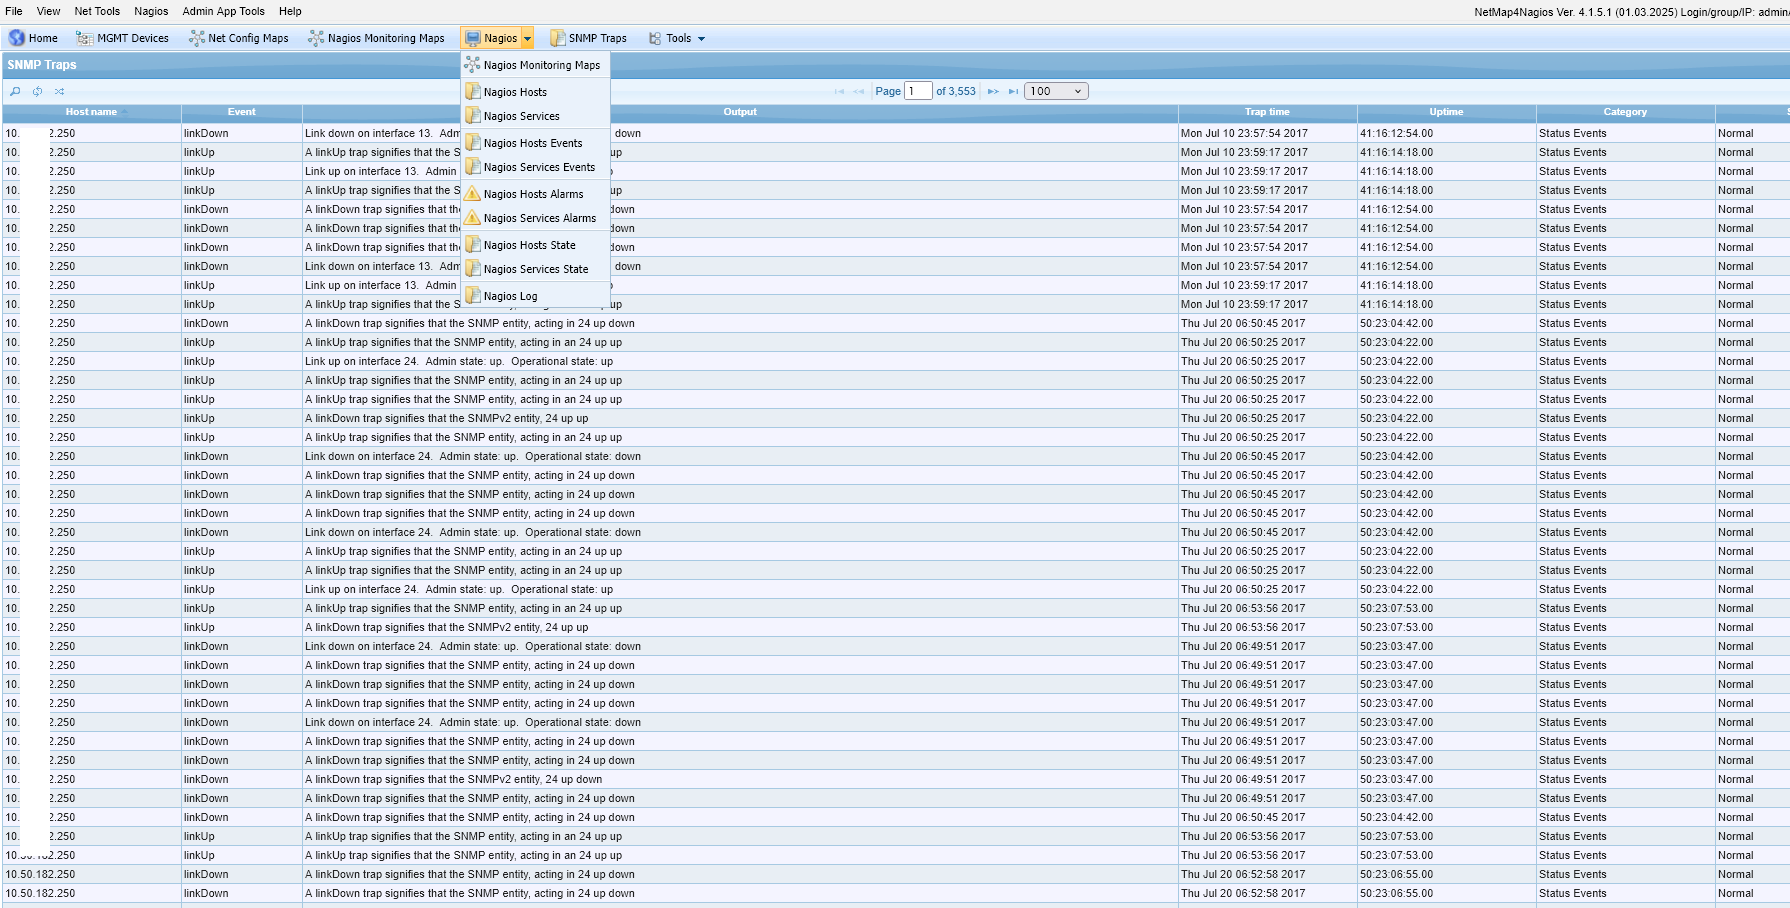
Task: Click the search magnifier icon in grid toolbar
Action: [15, 91]
